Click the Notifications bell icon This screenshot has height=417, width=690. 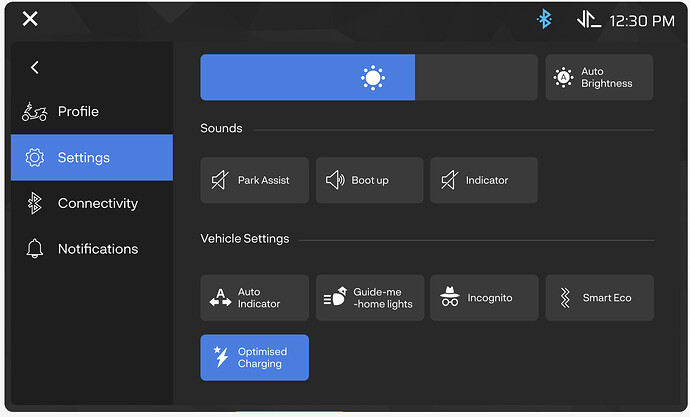pyautogui.click(x=34, y=249)
